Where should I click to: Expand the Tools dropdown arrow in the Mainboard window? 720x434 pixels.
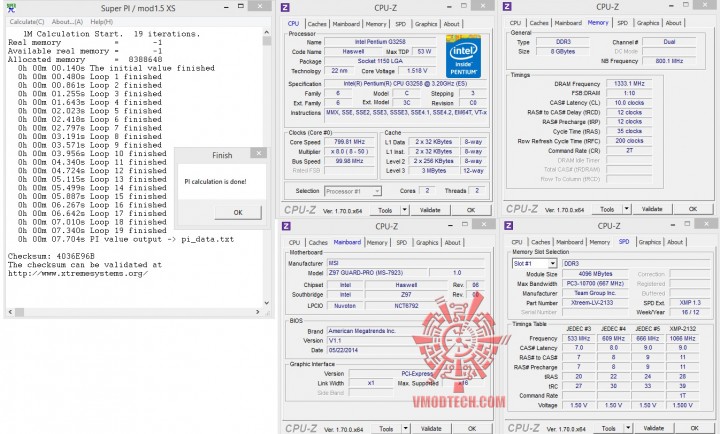[406, 428]
